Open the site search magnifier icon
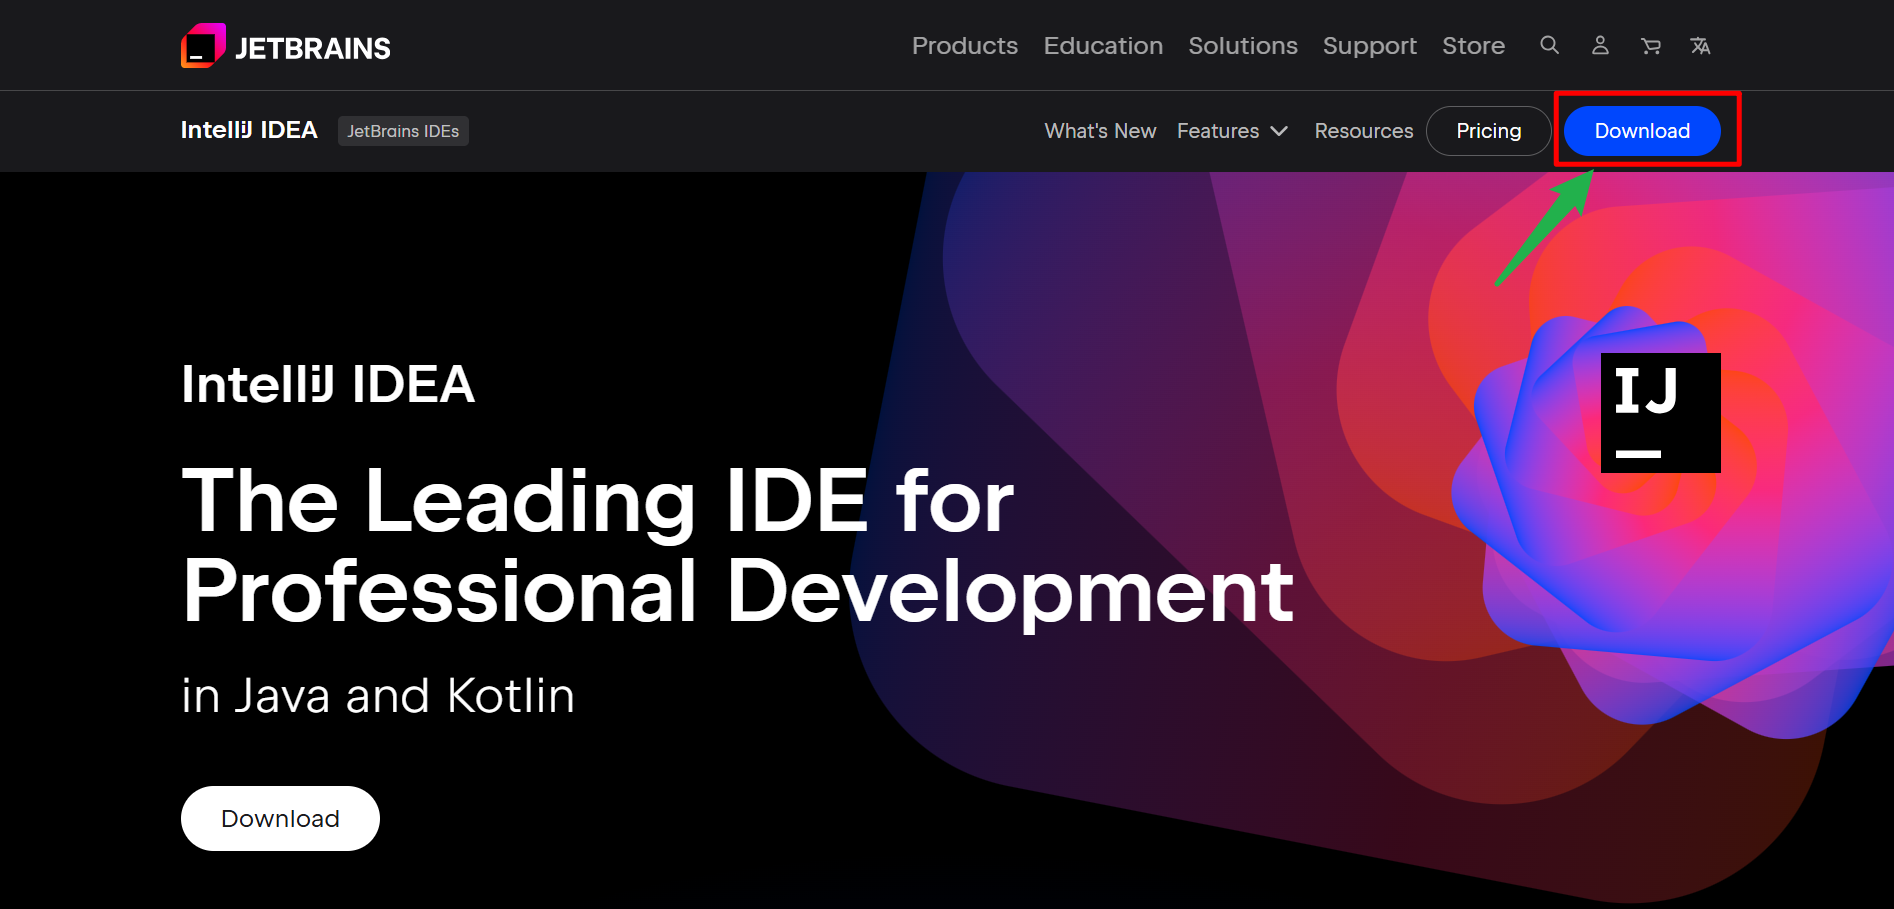The image size is (1894, 909). (1549, 45)
